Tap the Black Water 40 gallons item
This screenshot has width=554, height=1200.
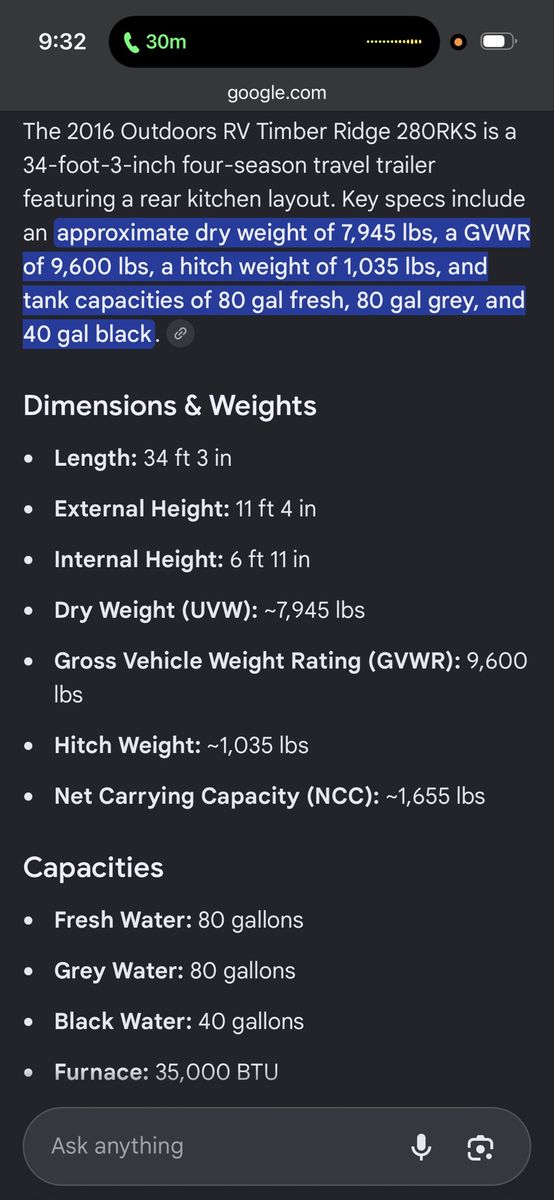click(179, 1021)
